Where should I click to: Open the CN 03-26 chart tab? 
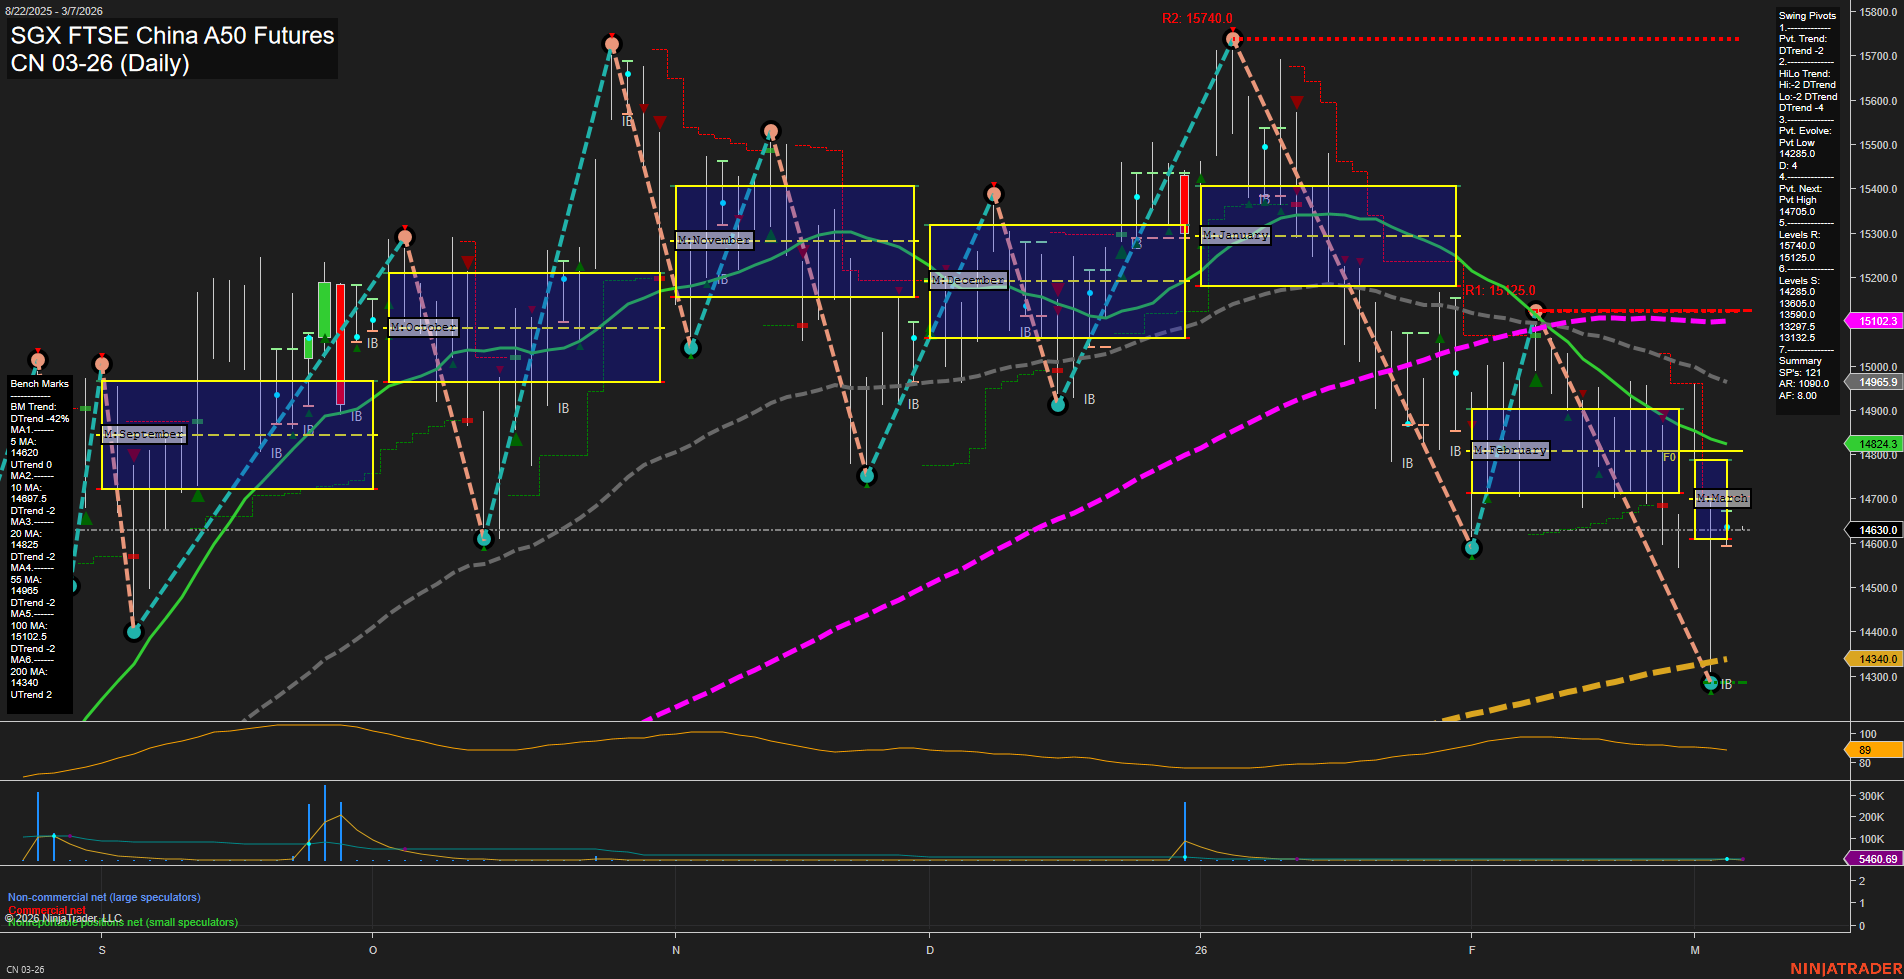coord(26,969)
